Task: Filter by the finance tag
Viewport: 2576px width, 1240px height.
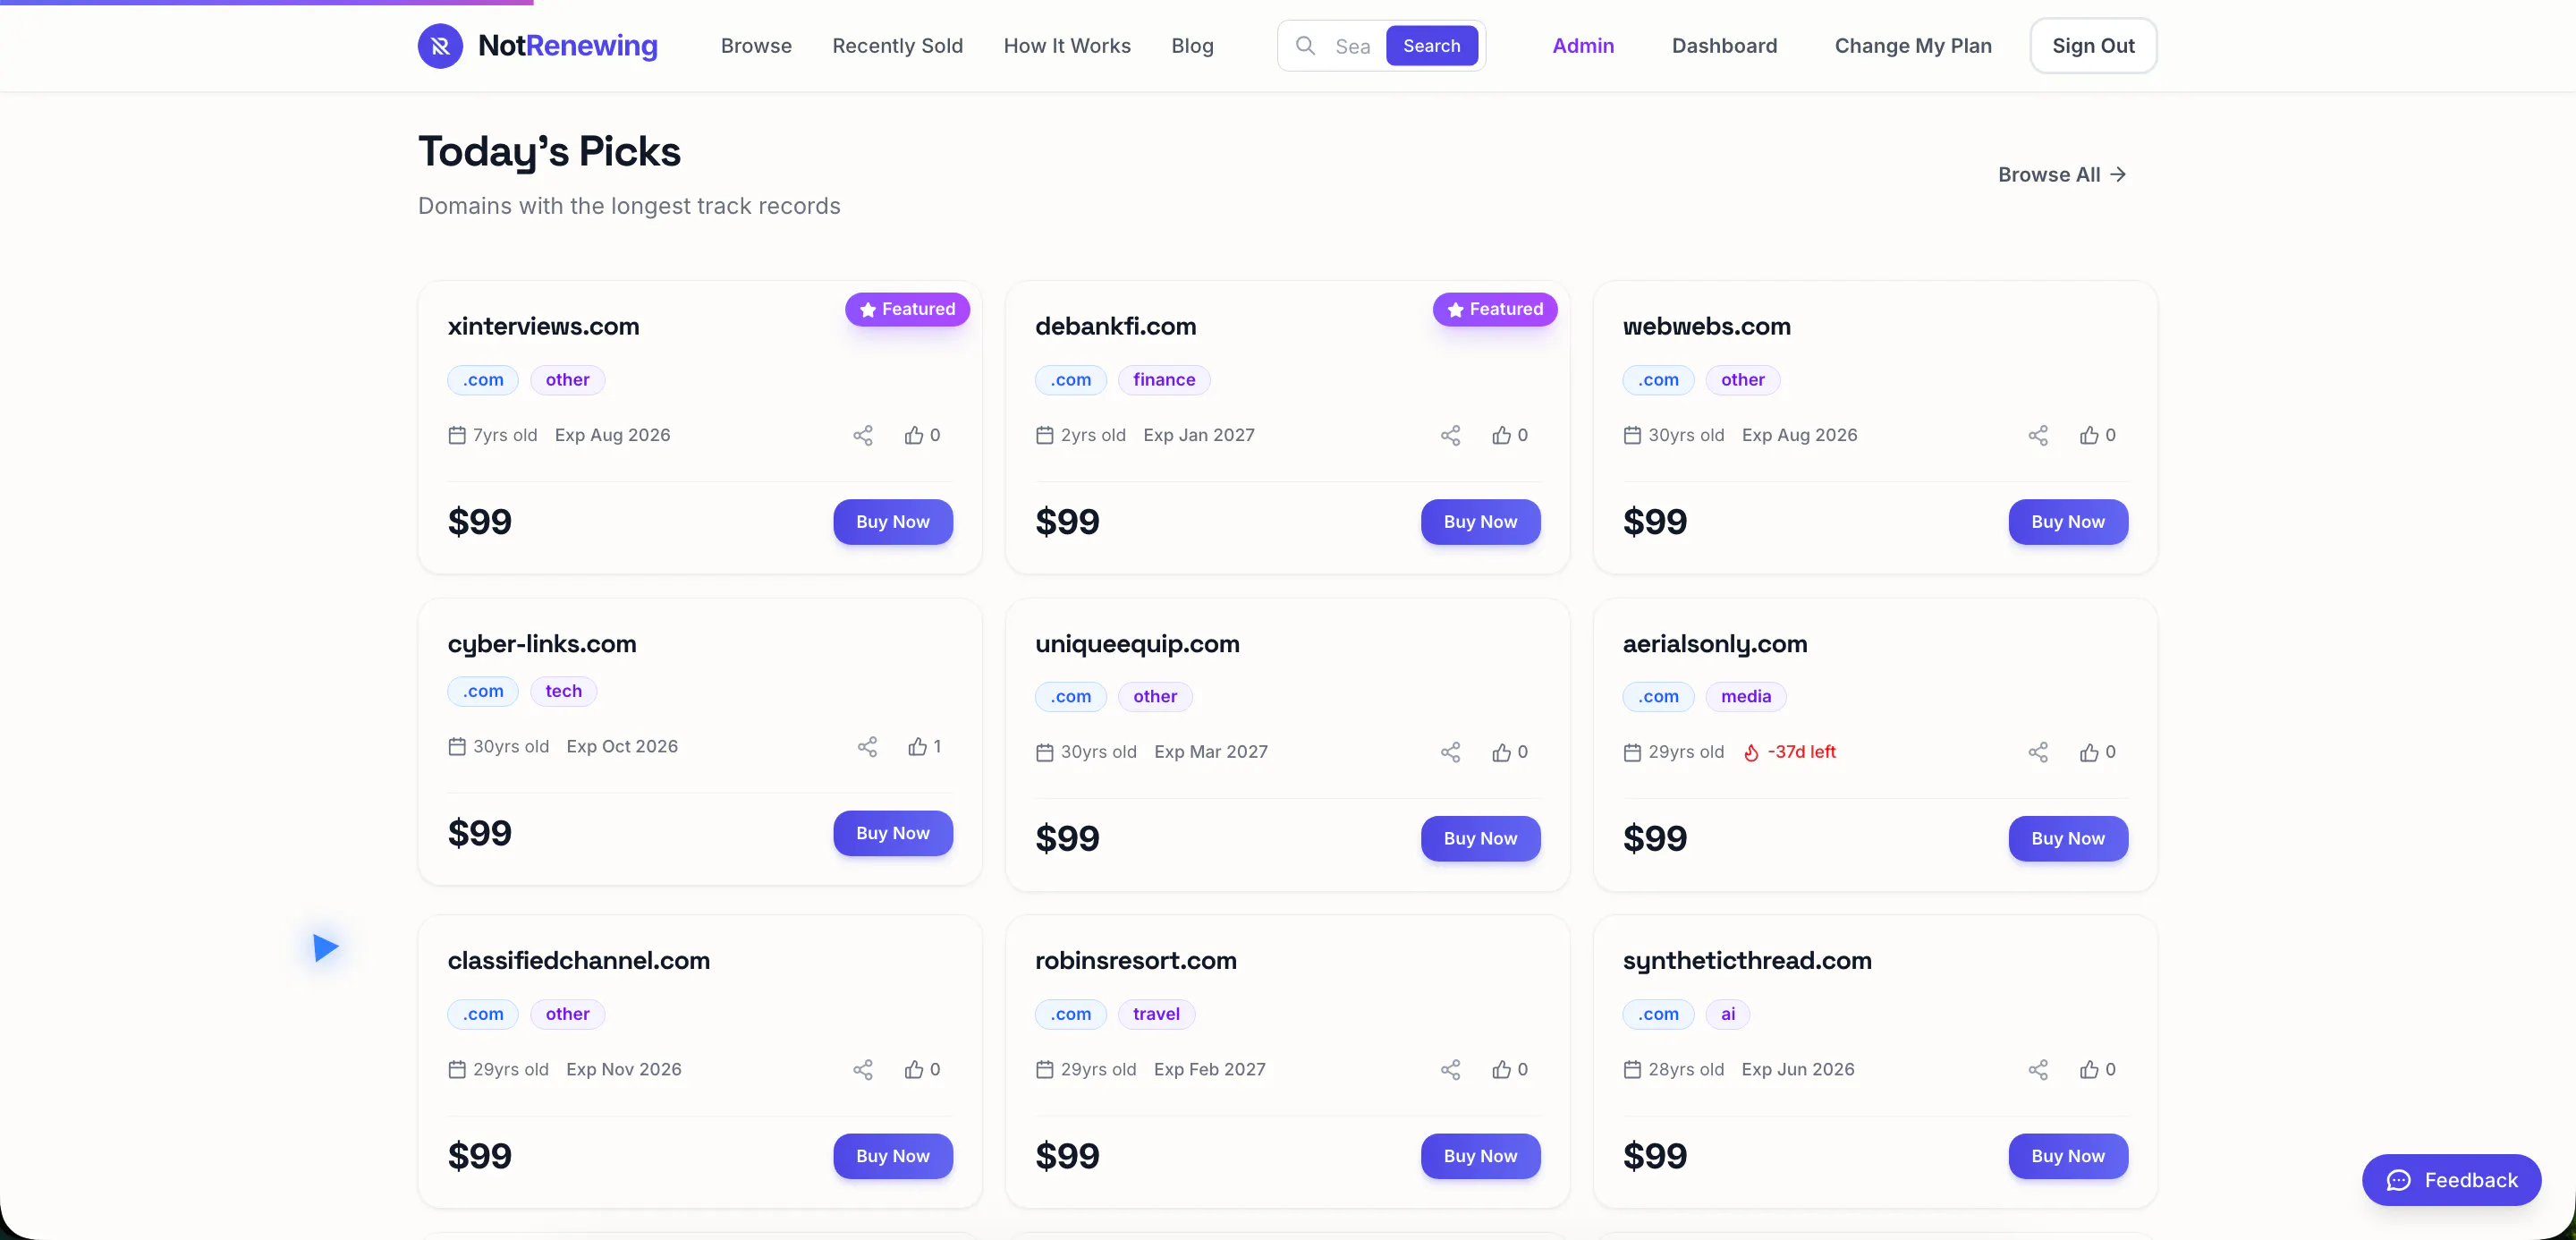Action: (1164, 380)
